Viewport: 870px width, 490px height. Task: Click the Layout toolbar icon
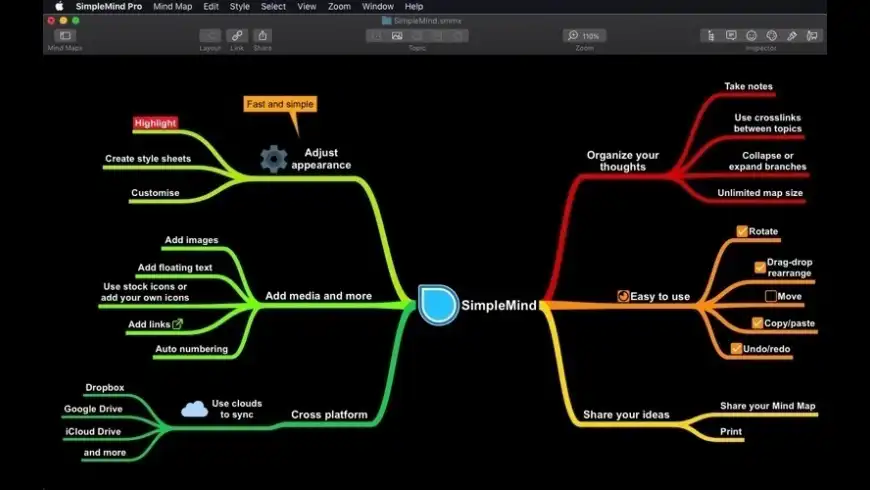tap(210, 36)
